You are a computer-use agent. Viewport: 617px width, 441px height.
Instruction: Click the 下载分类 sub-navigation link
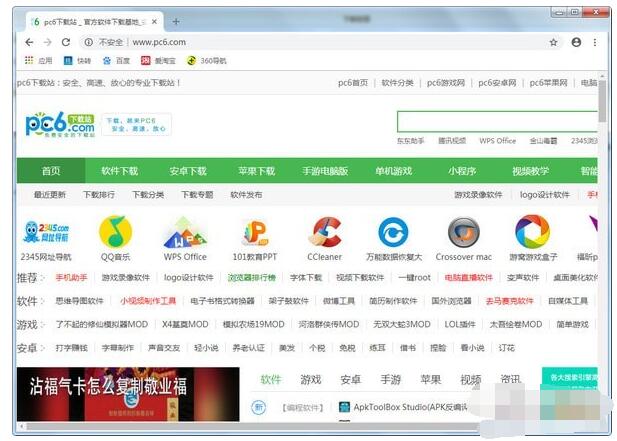(x=148, y=195)
